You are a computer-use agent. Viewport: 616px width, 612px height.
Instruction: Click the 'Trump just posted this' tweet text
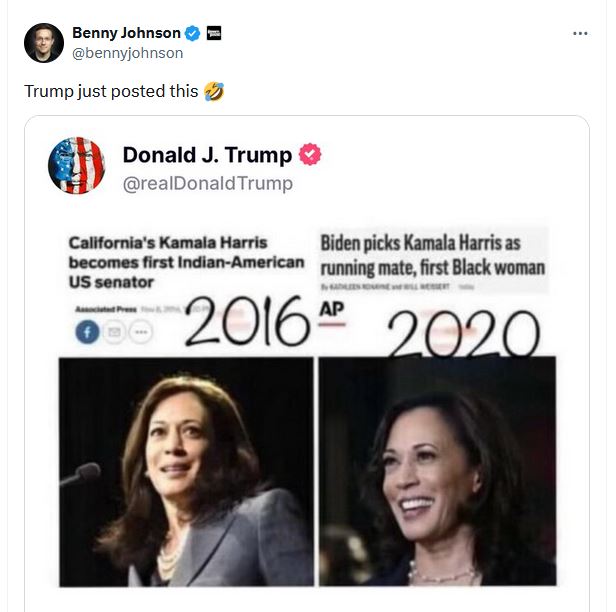(x=111, y=91)
